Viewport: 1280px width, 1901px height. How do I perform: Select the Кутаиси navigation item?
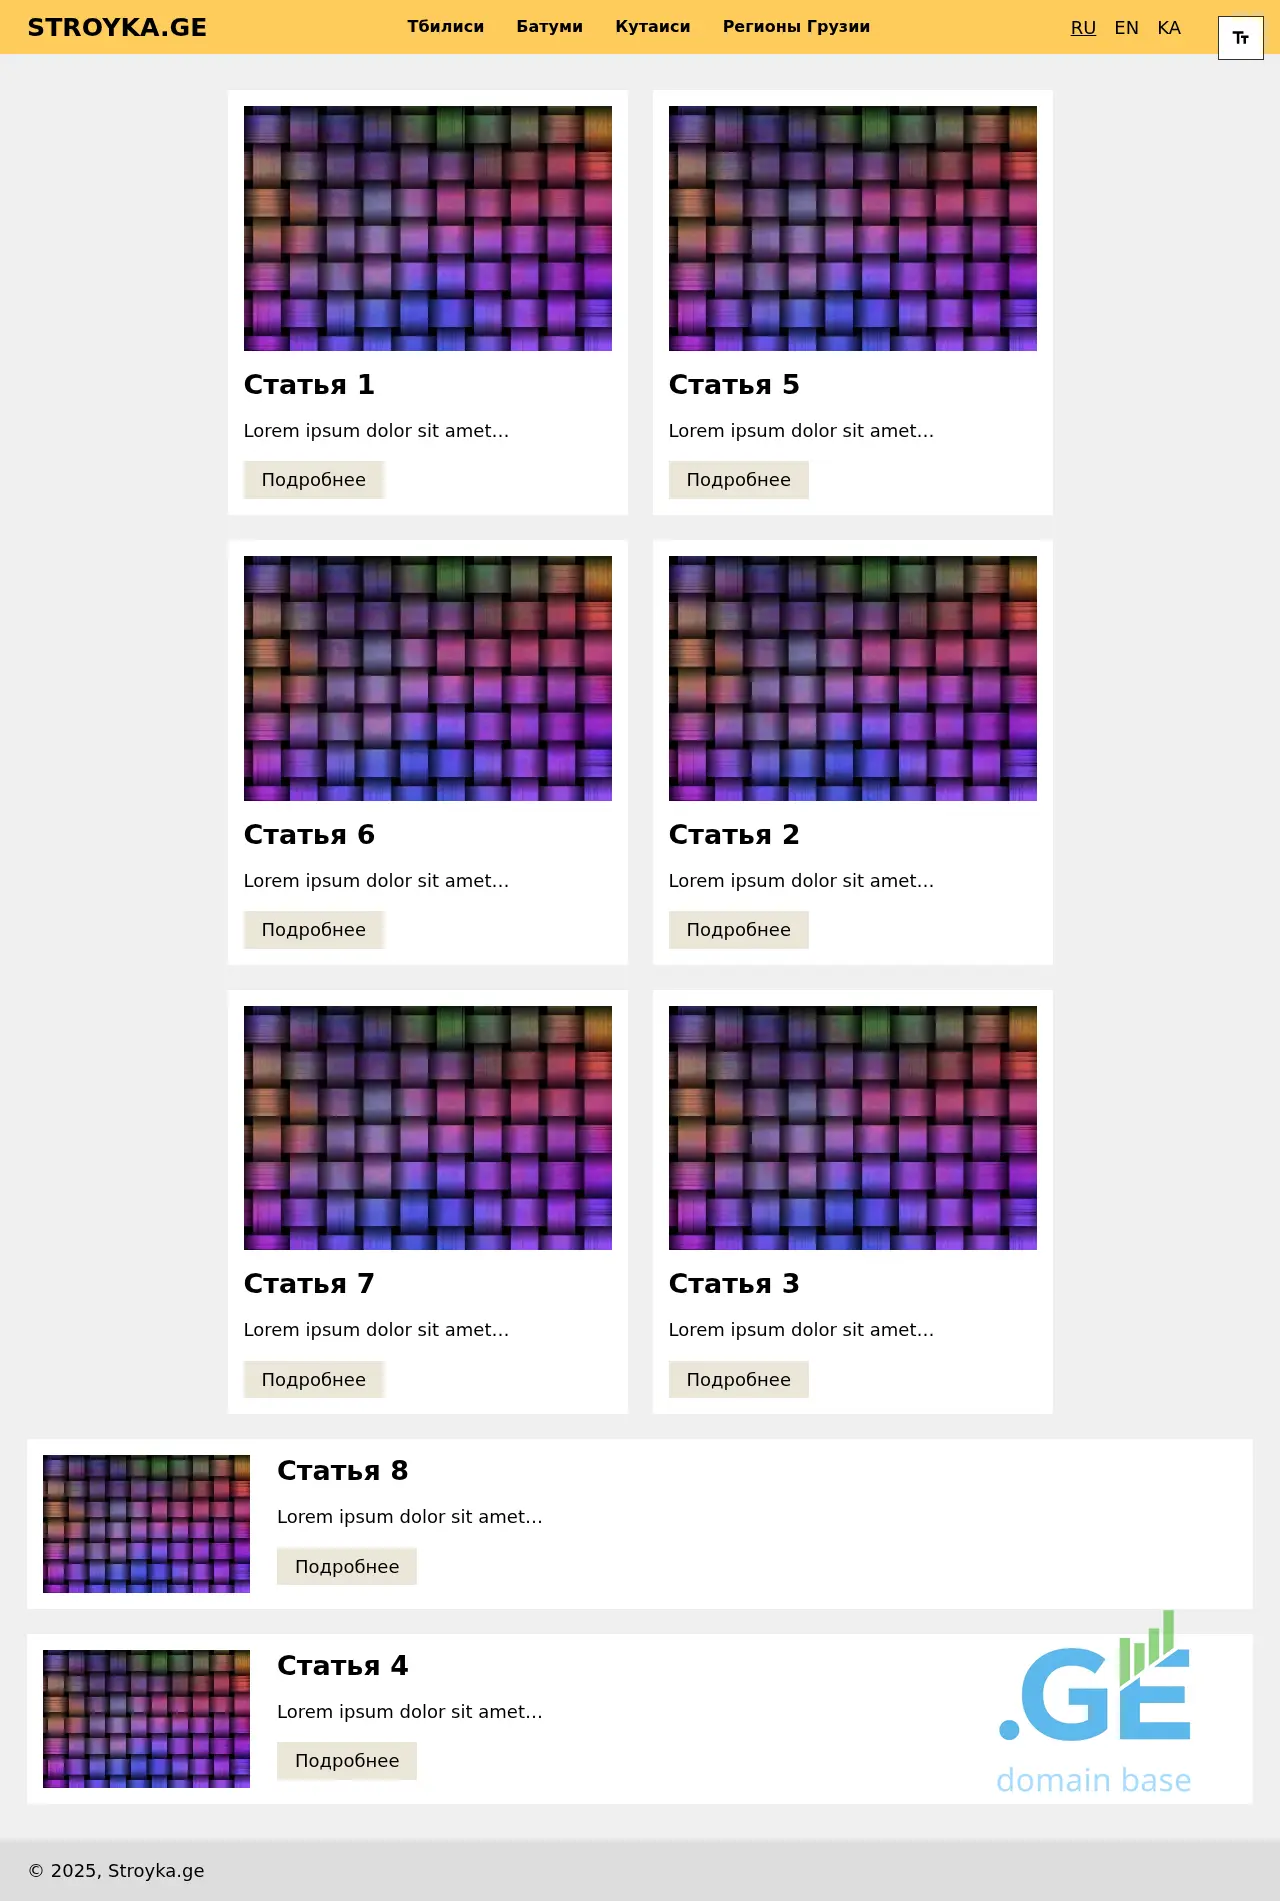(652, 27)
